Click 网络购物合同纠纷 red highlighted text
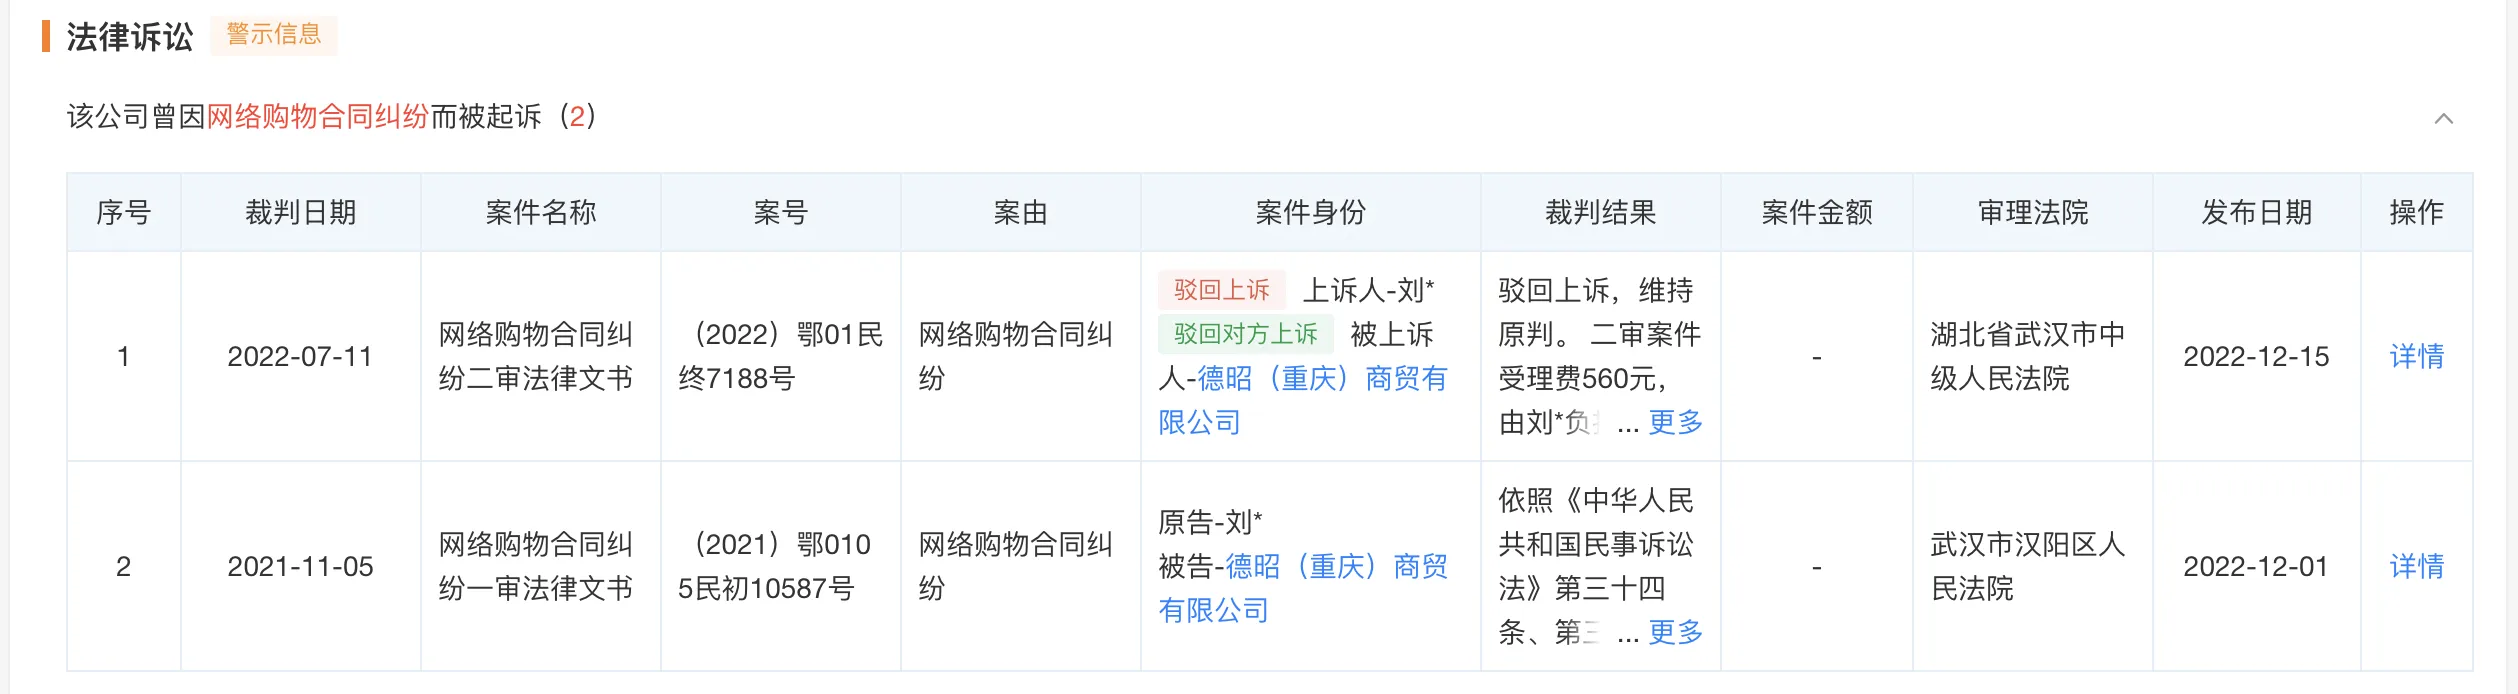The width and height of the screenshot is (2518, 694). point(318,116)
